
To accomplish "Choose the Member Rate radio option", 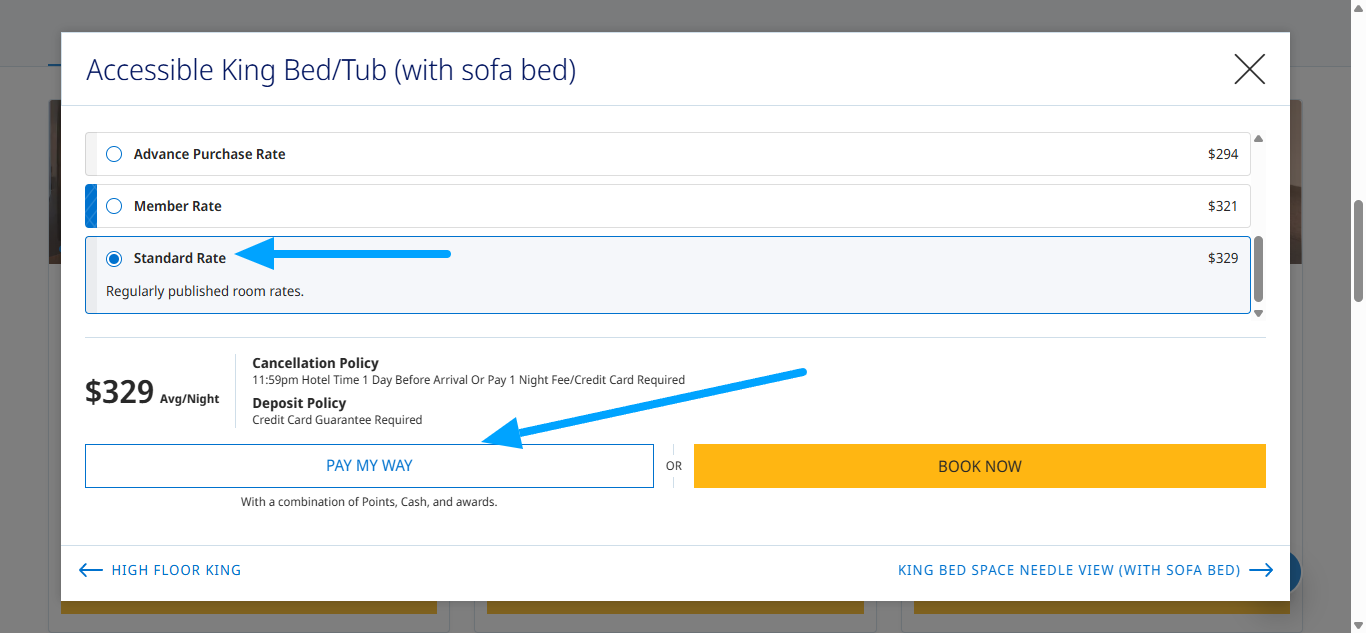I will pyautogui.click(x=114, y=206).
